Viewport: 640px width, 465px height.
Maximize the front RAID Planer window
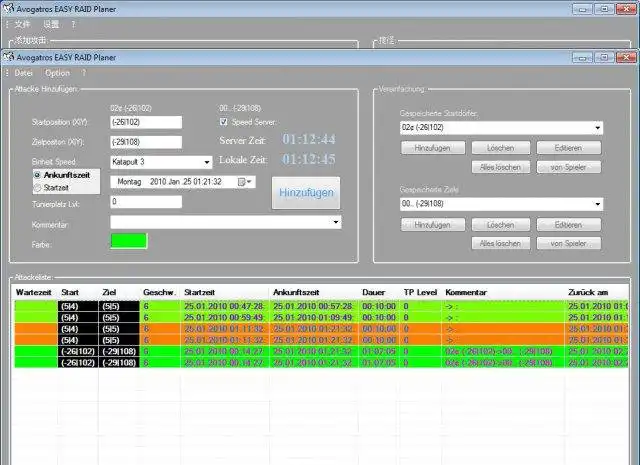pyautogui.click(x=604, y=58)
